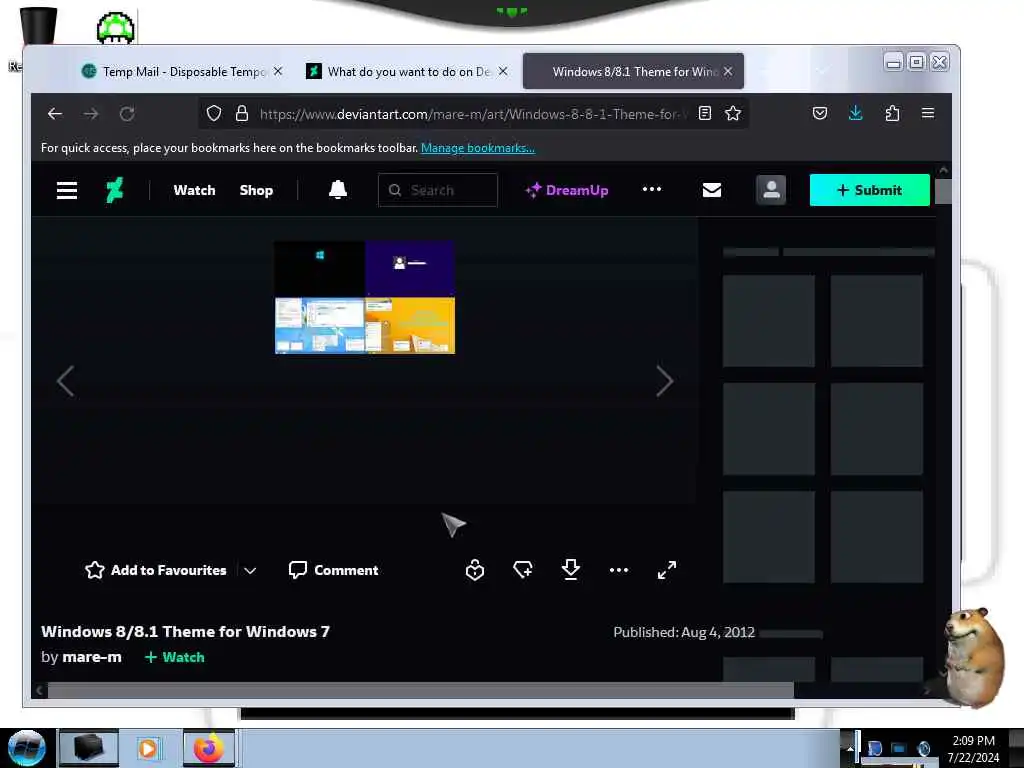Screen dimensions: 1024x768
Task: Close the 'What do you want' tab
Action: [503, 71]
